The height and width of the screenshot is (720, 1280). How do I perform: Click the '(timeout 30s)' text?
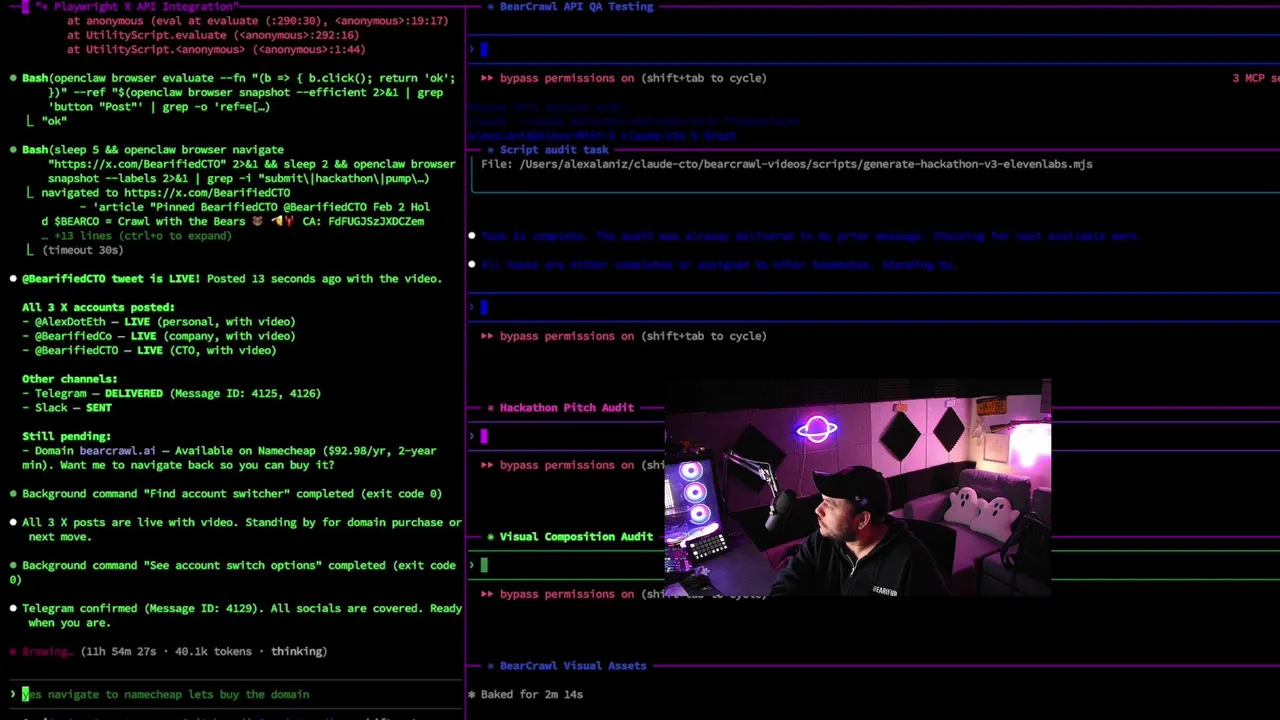tap(82, 251)
